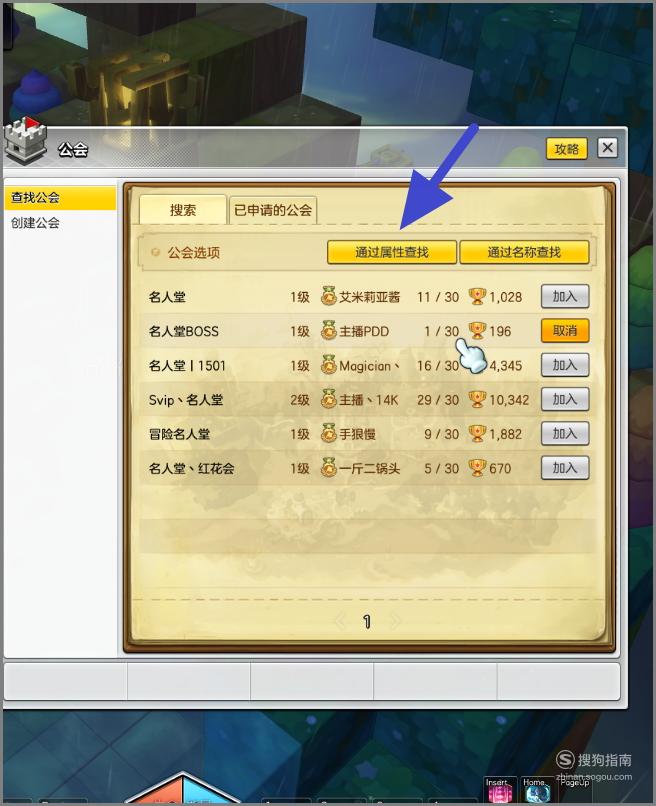This screenshot has height=806, width=656.
Task: Cancel the application to 名人堂BOSS
Action: (x=565, y=331)
